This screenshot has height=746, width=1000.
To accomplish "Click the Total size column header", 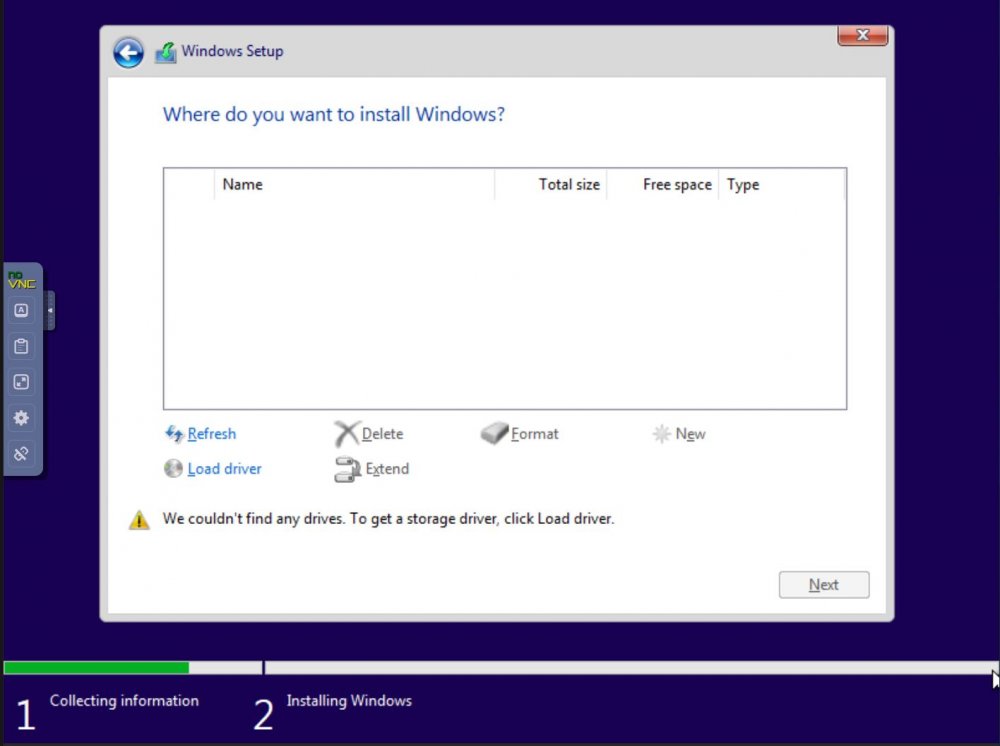I will click(550, 184).
